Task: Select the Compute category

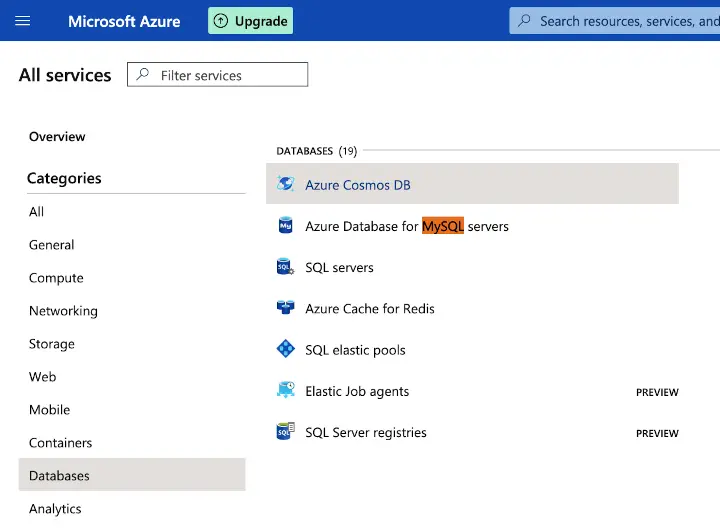Action: click(56, 278)
